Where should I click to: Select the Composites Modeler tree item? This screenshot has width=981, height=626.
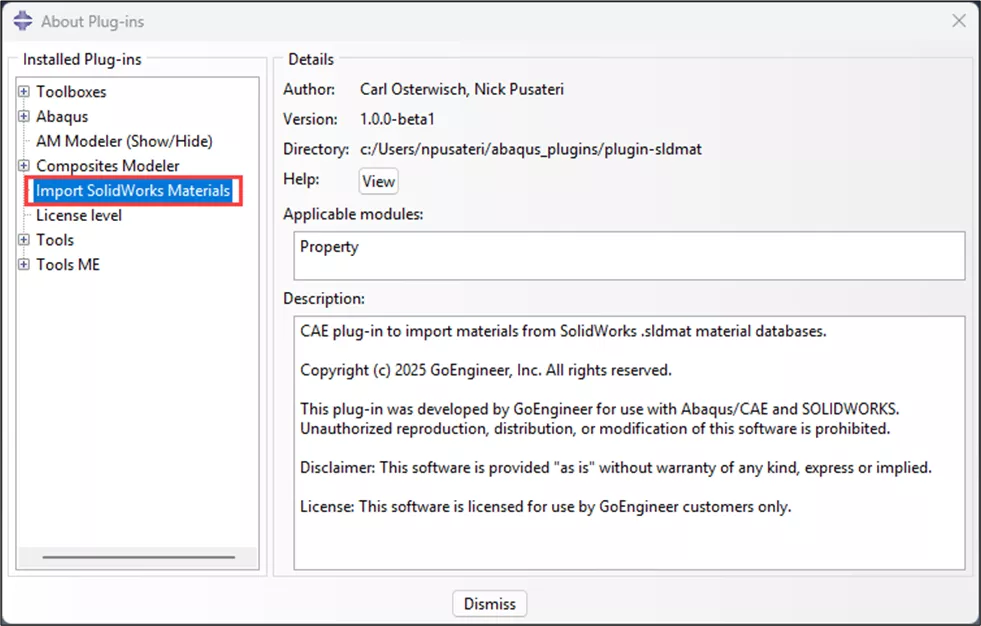coord(108,165)
